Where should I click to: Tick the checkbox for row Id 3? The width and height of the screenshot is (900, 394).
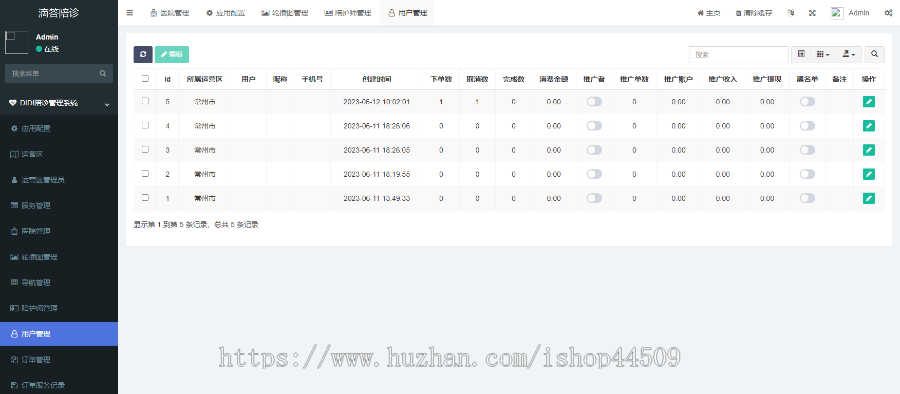pos(145,149)
